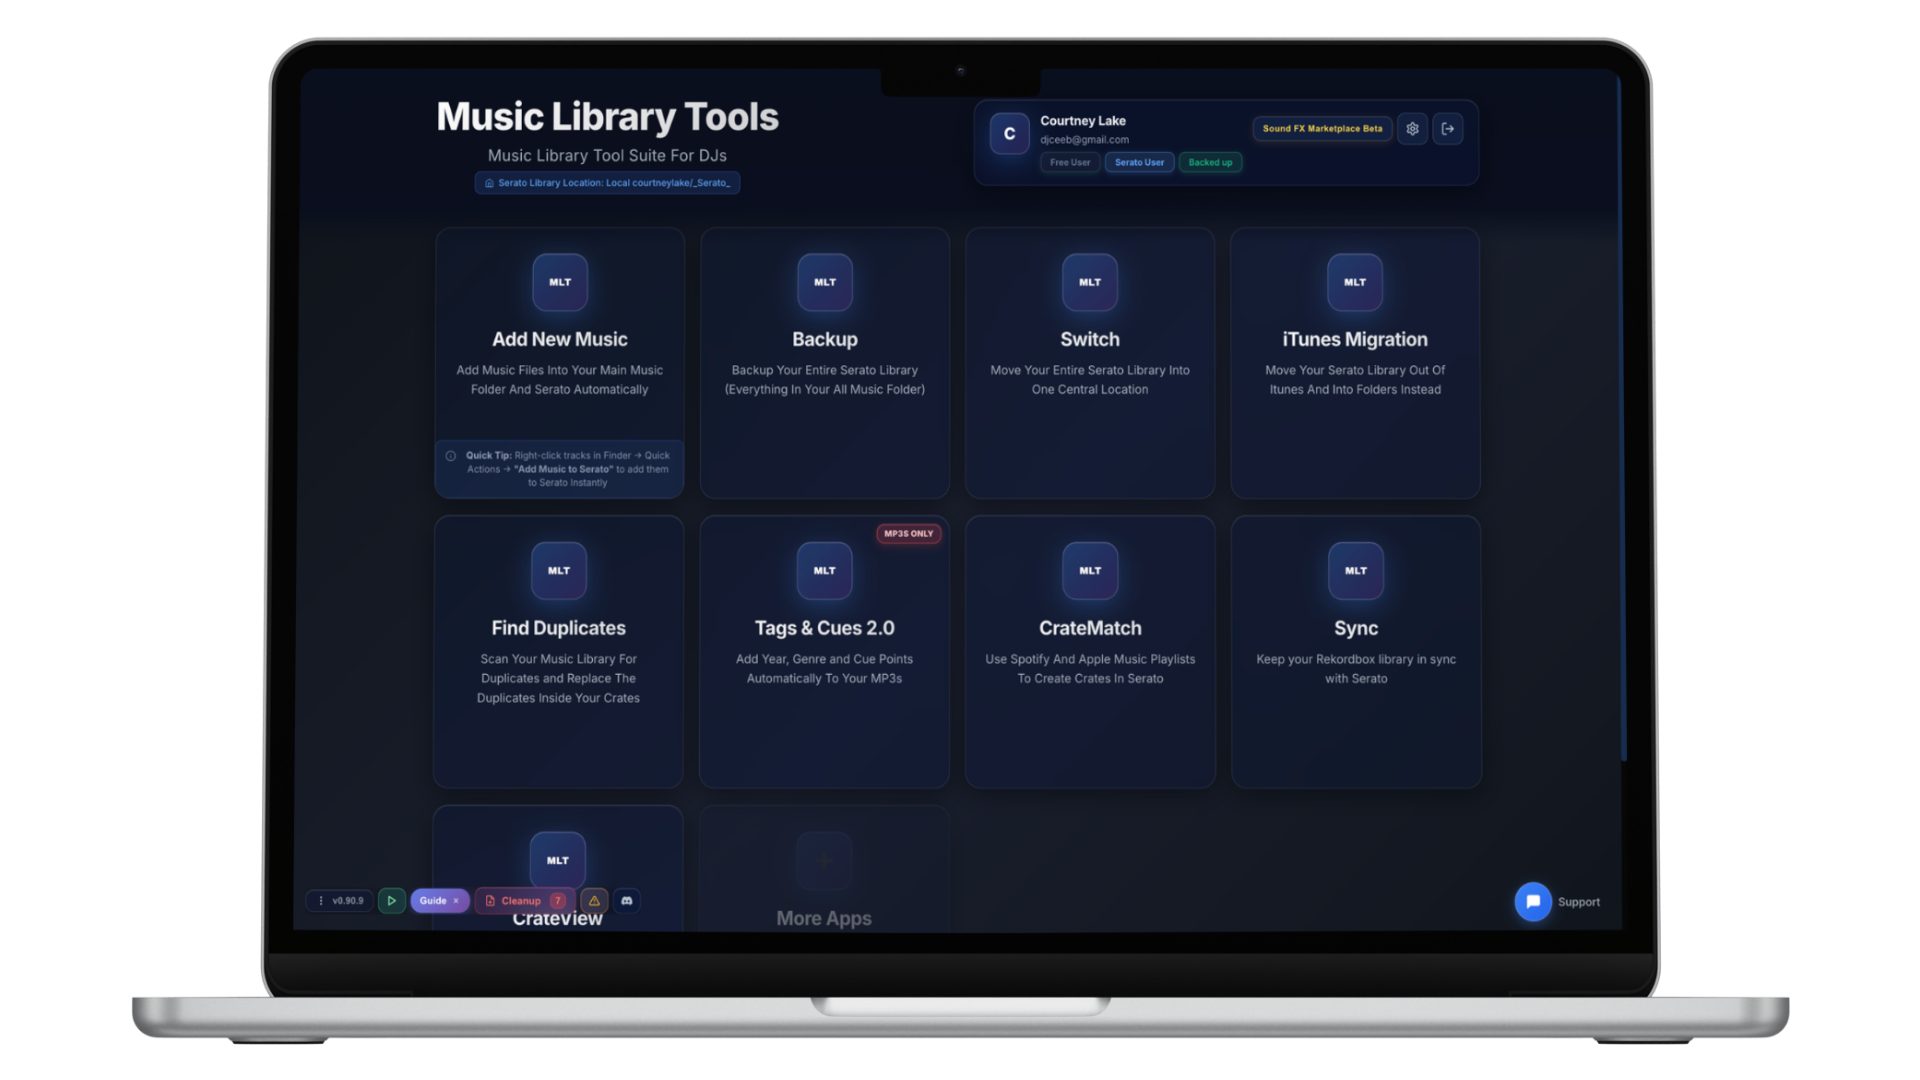This screenshot has height=1080, width=1920.
Task: Click the yellow warning triangle indicator
Action: pyautogui.click(x=595, y=901)
